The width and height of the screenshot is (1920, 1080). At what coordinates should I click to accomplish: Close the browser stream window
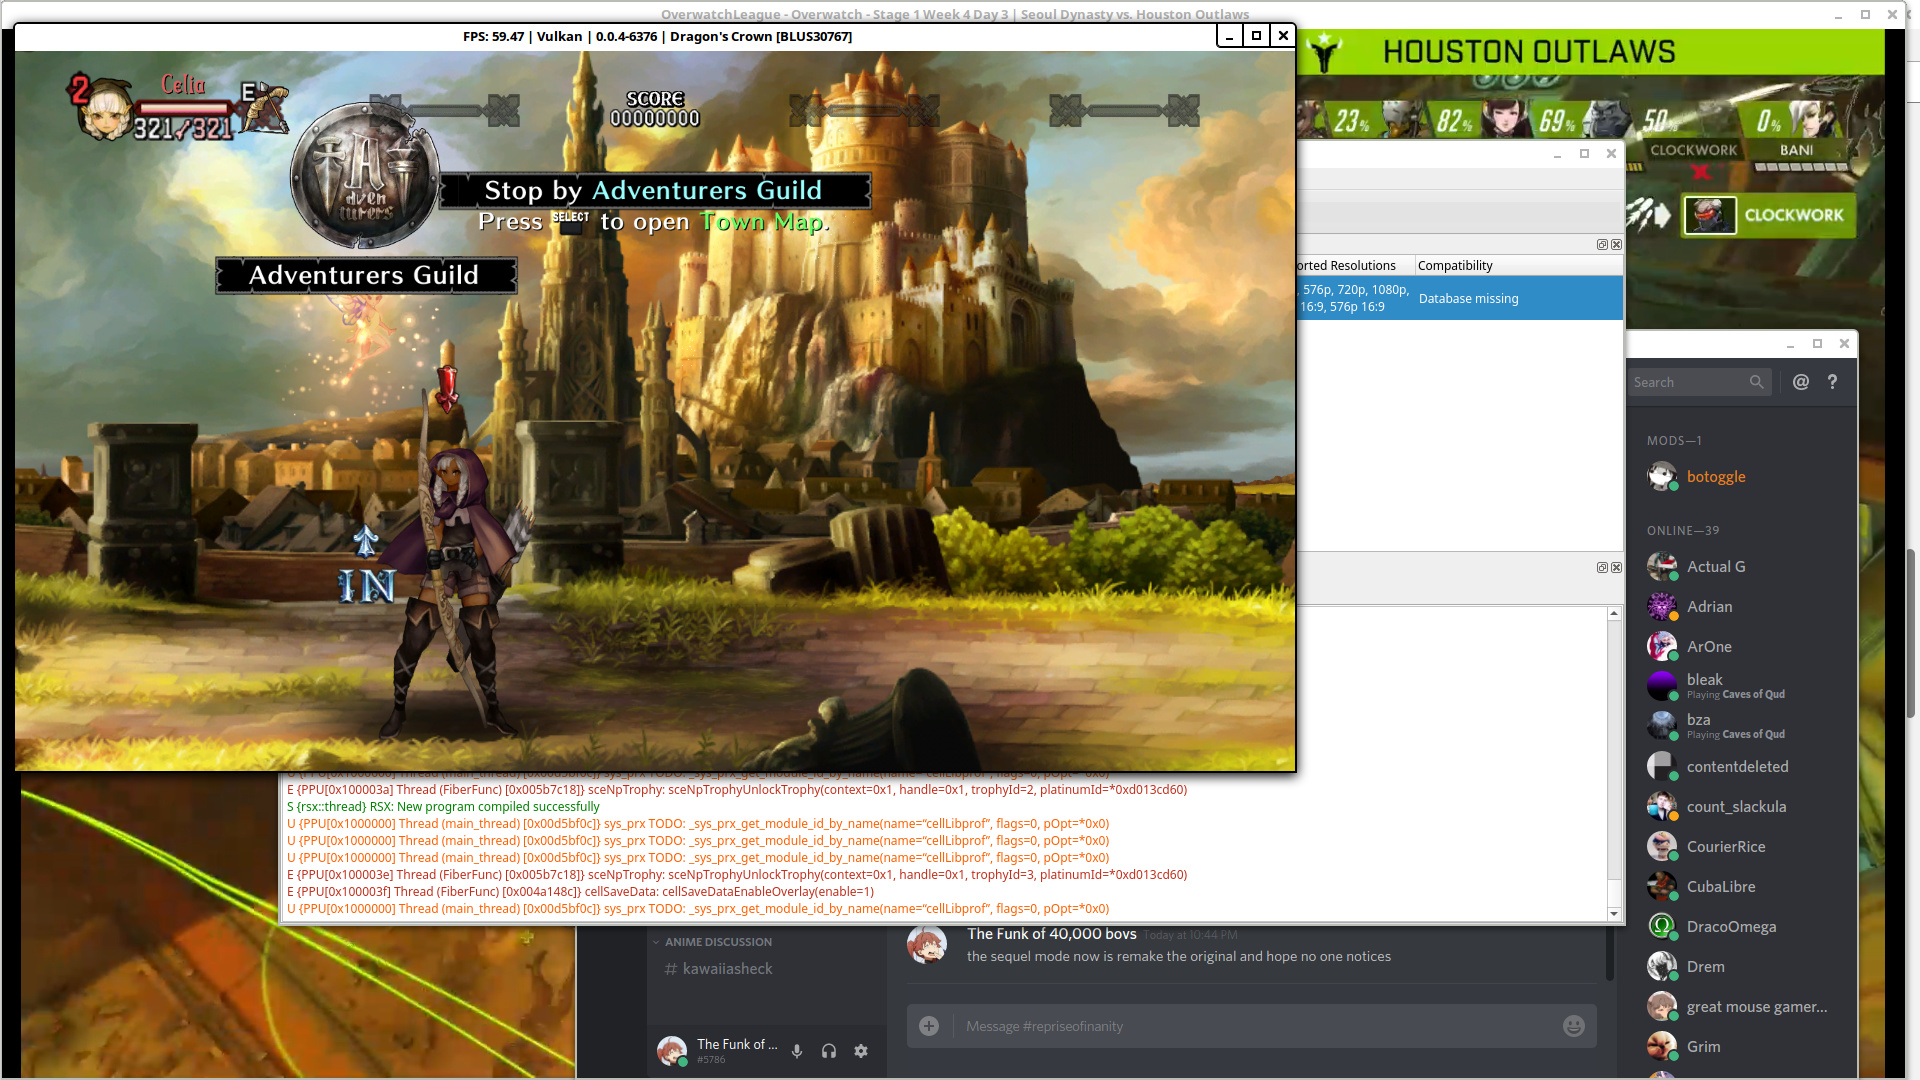[1891, 14]
